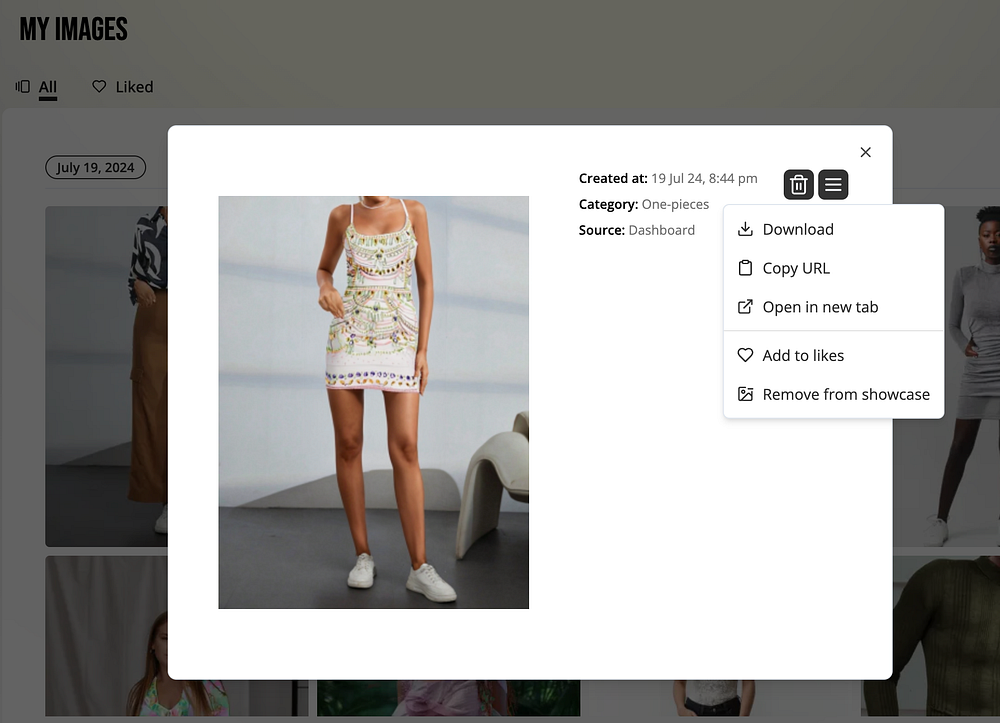Viewport: 1000px width, 723px height.
Task: Select Copy URL menu entry
Action: [834, 268]
